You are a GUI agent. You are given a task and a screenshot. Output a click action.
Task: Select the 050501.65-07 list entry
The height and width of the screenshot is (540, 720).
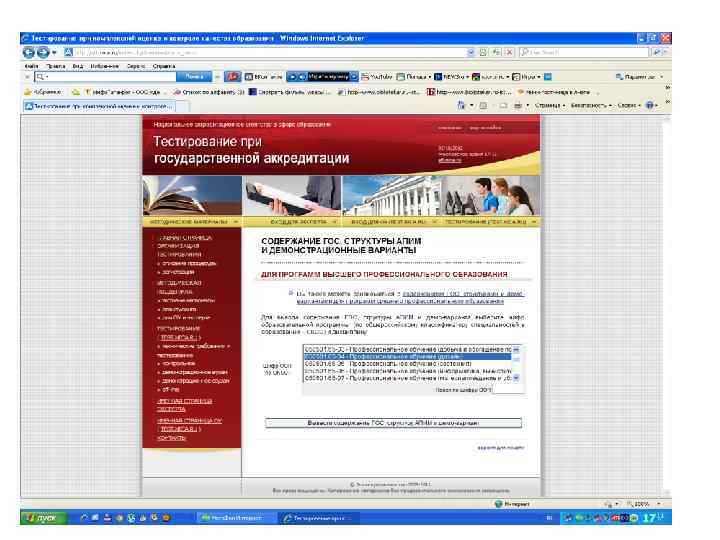(407, 378)
